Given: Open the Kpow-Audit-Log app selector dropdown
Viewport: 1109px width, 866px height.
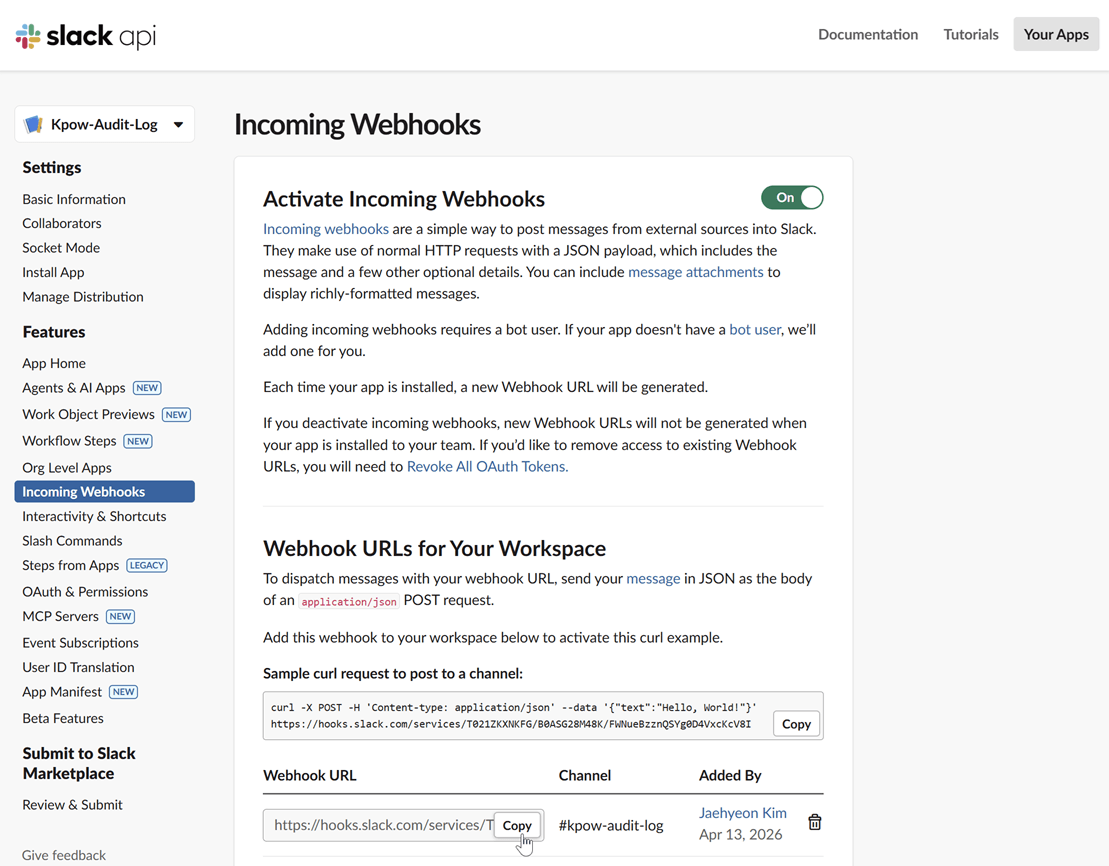Looking at the screenshot, I should pyautogui.click(x=105, y=125).
